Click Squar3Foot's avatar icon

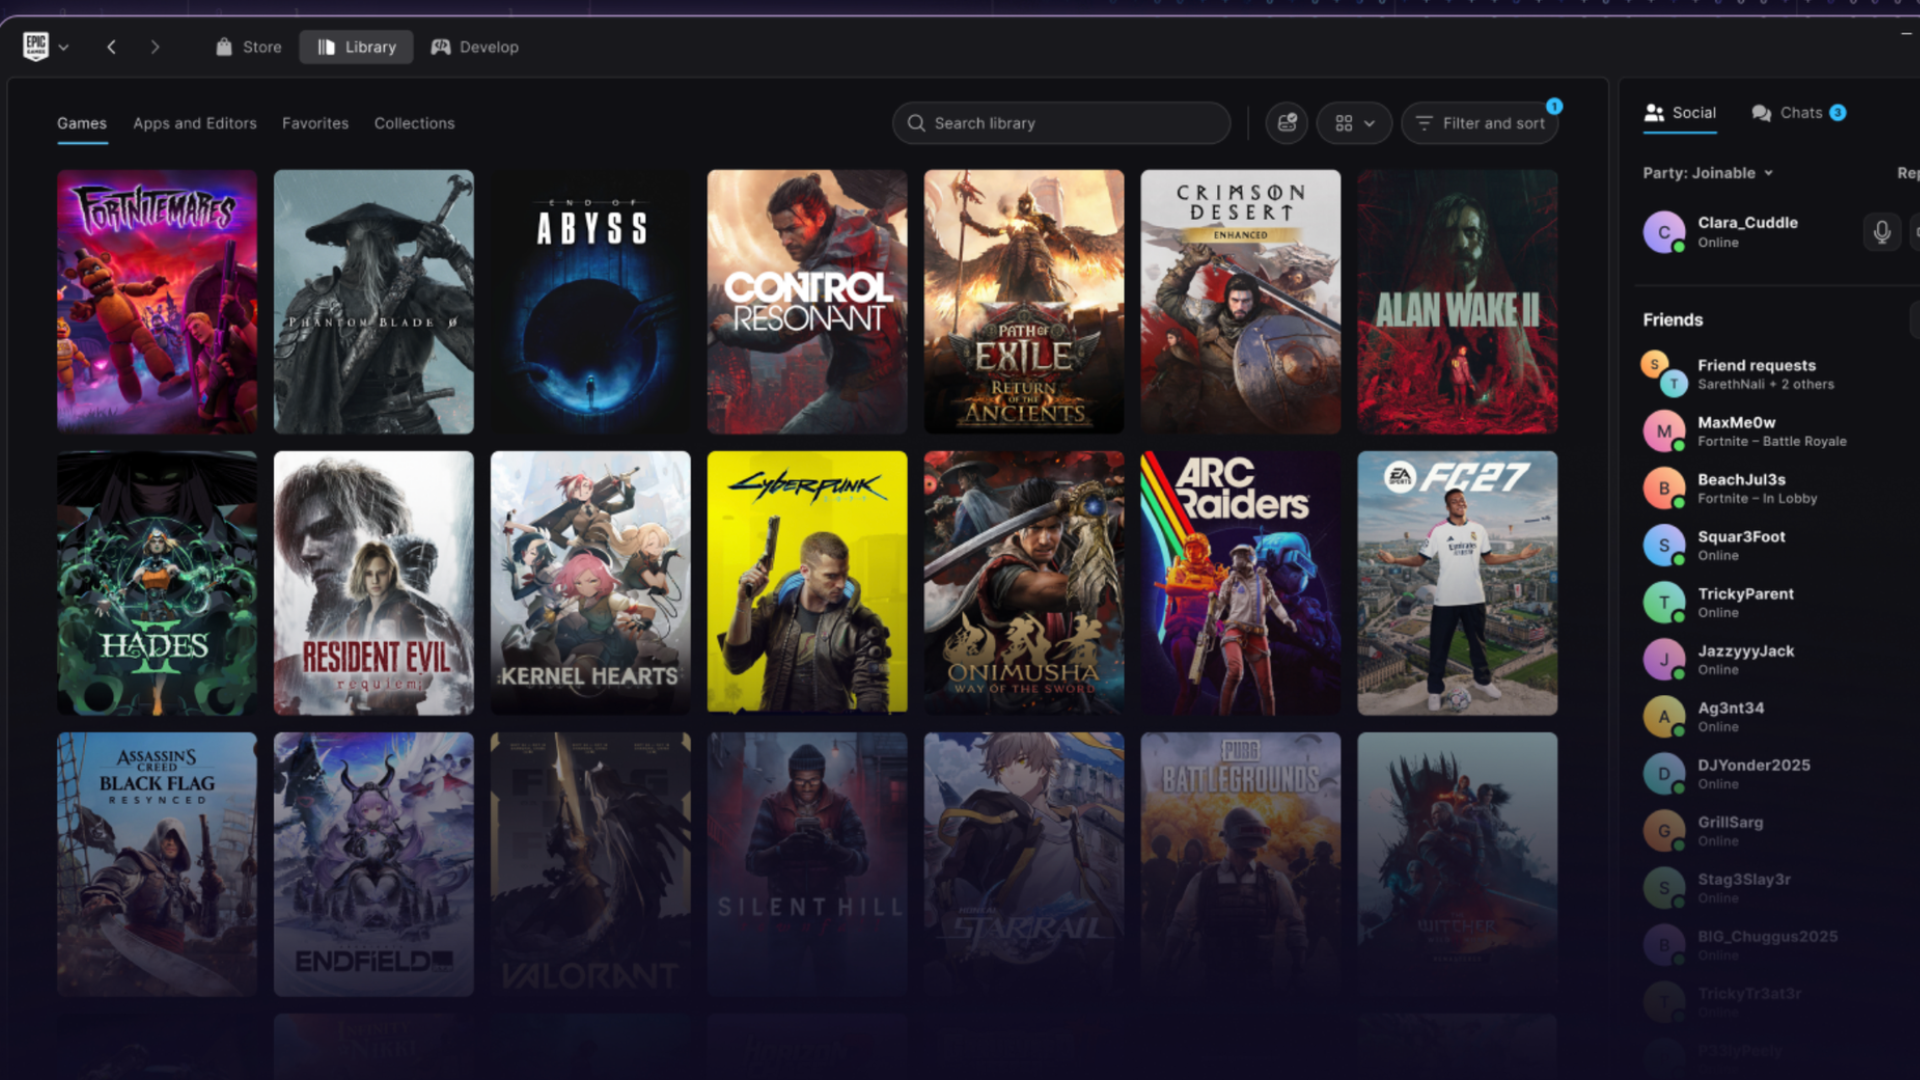(x=1664, y=545)
